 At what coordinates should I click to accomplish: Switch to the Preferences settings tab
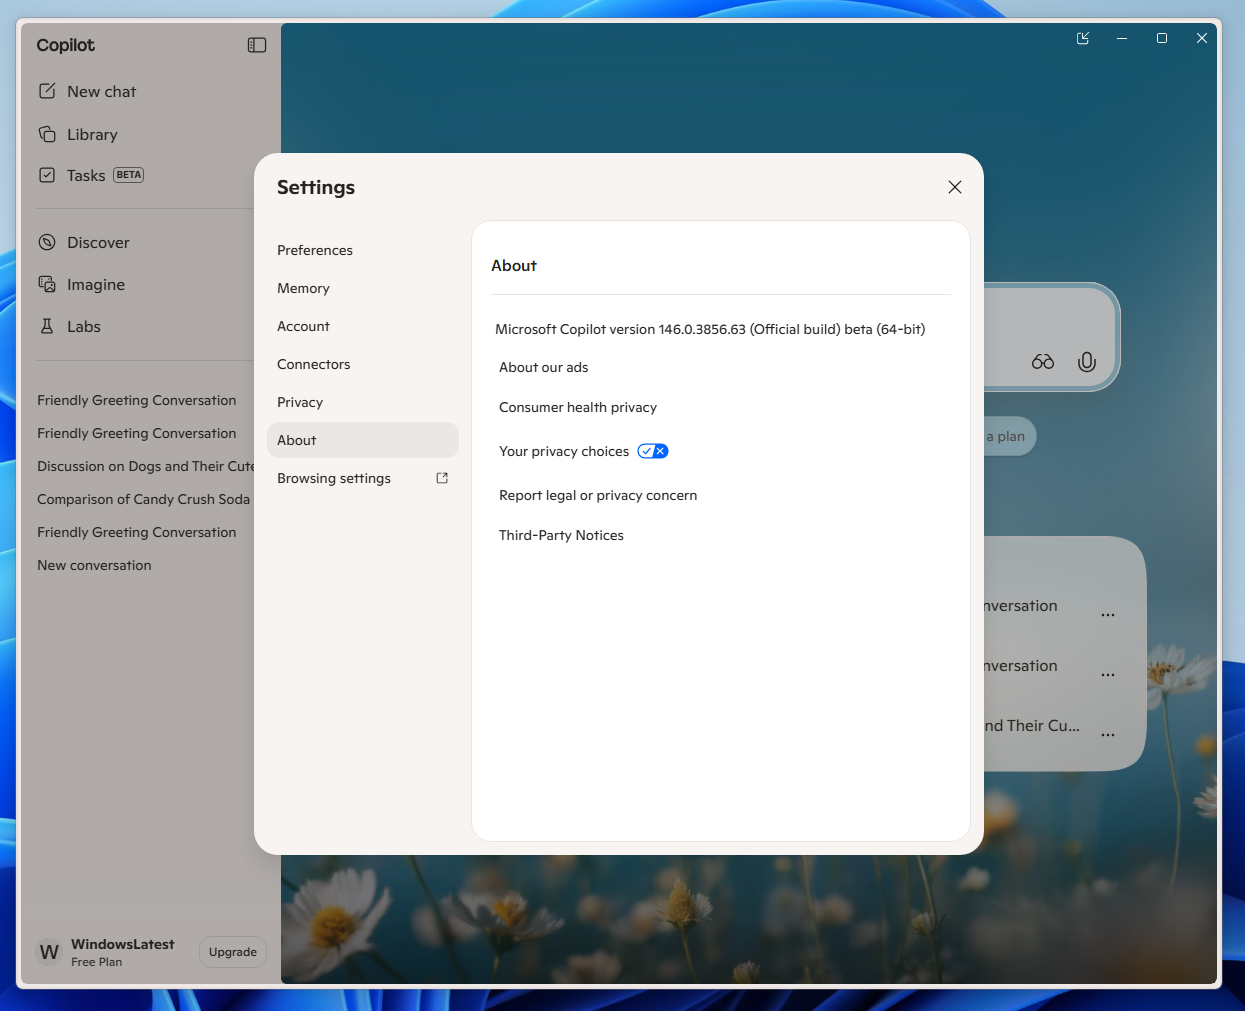click(x=315, y=250)
